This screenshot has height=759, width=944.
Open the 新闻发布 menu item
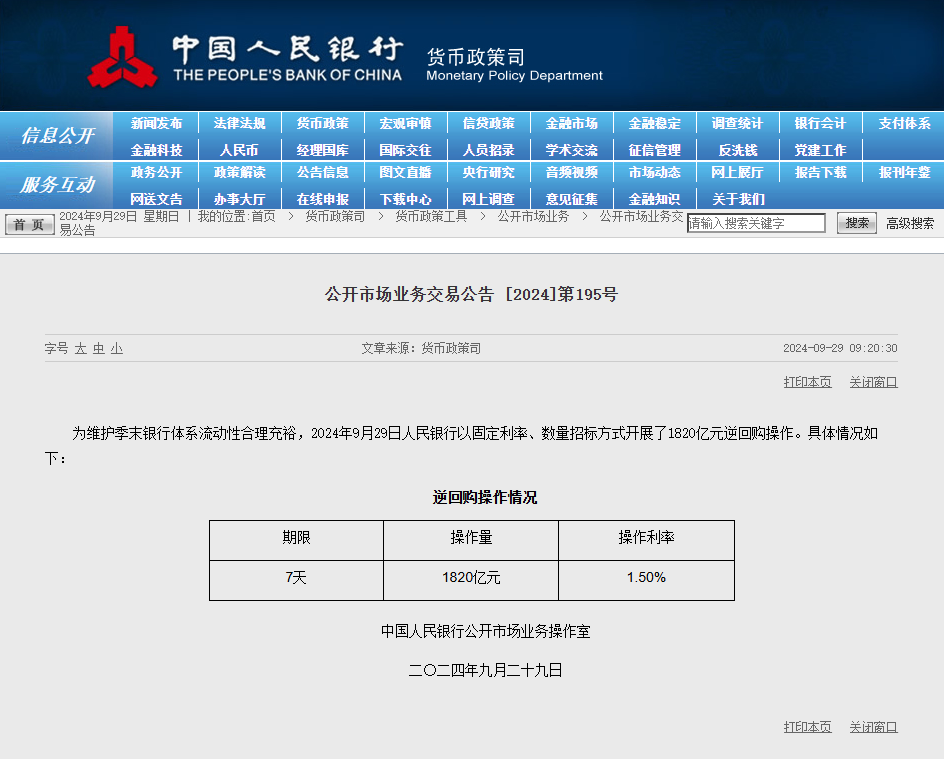coord(156,124)
